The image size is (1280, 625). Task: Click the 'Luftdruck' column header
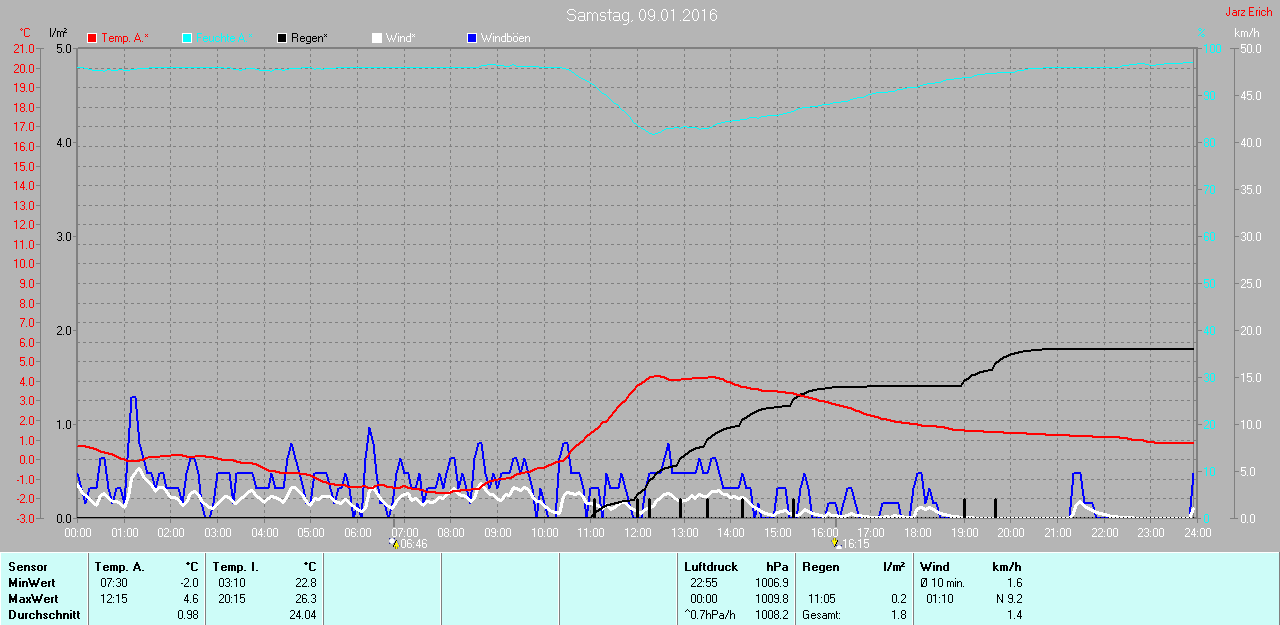(711, 567)
